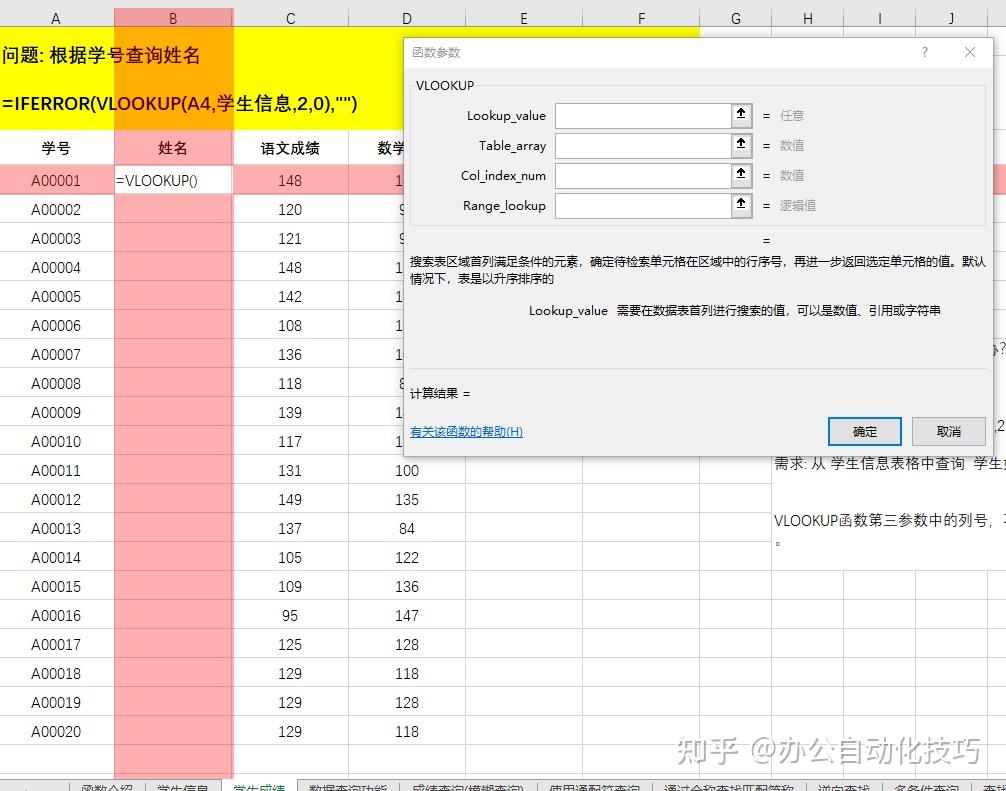The height and width of the screenshot is (791, 1006).
Task: Open dialog help with question mark icon
Action: [x=924, y=52]
